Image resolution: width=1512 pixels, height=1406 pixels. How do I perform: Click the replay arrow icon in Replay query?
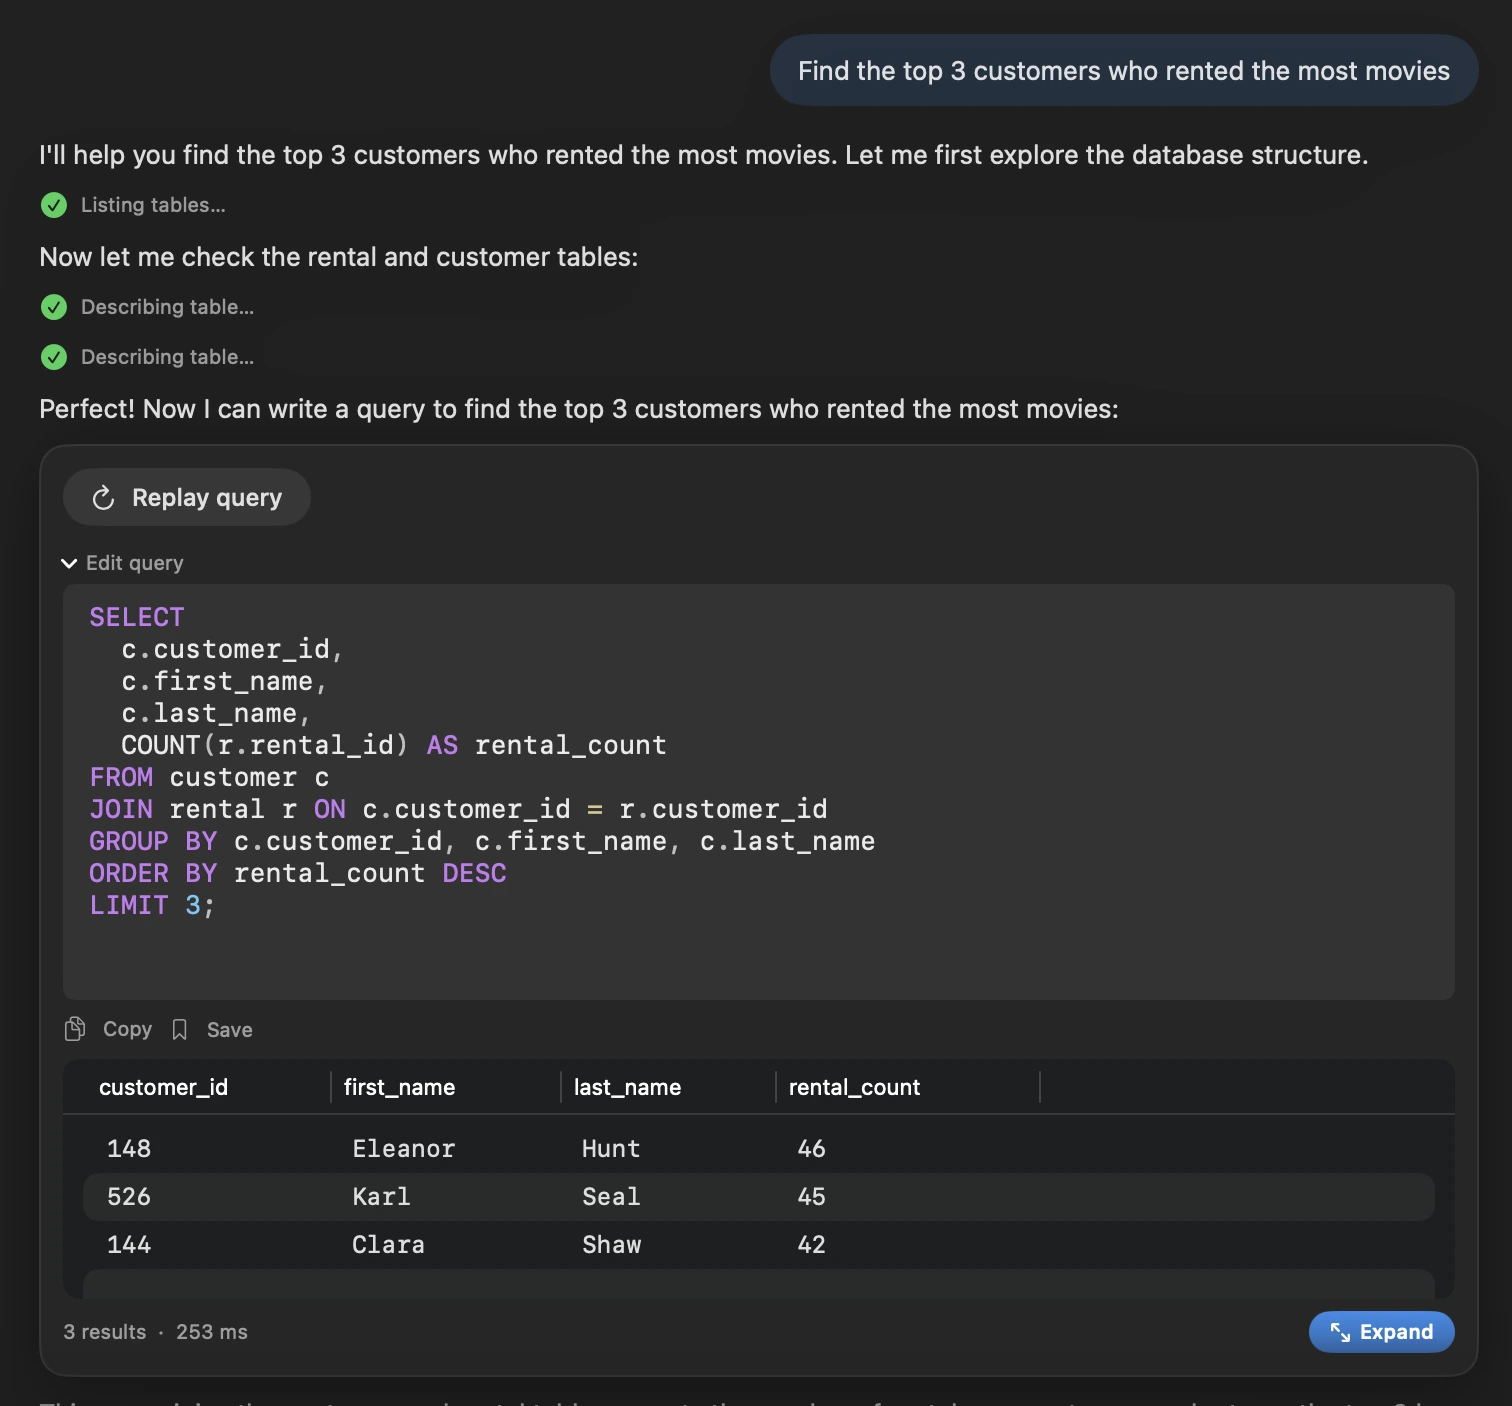coord(104,498)
